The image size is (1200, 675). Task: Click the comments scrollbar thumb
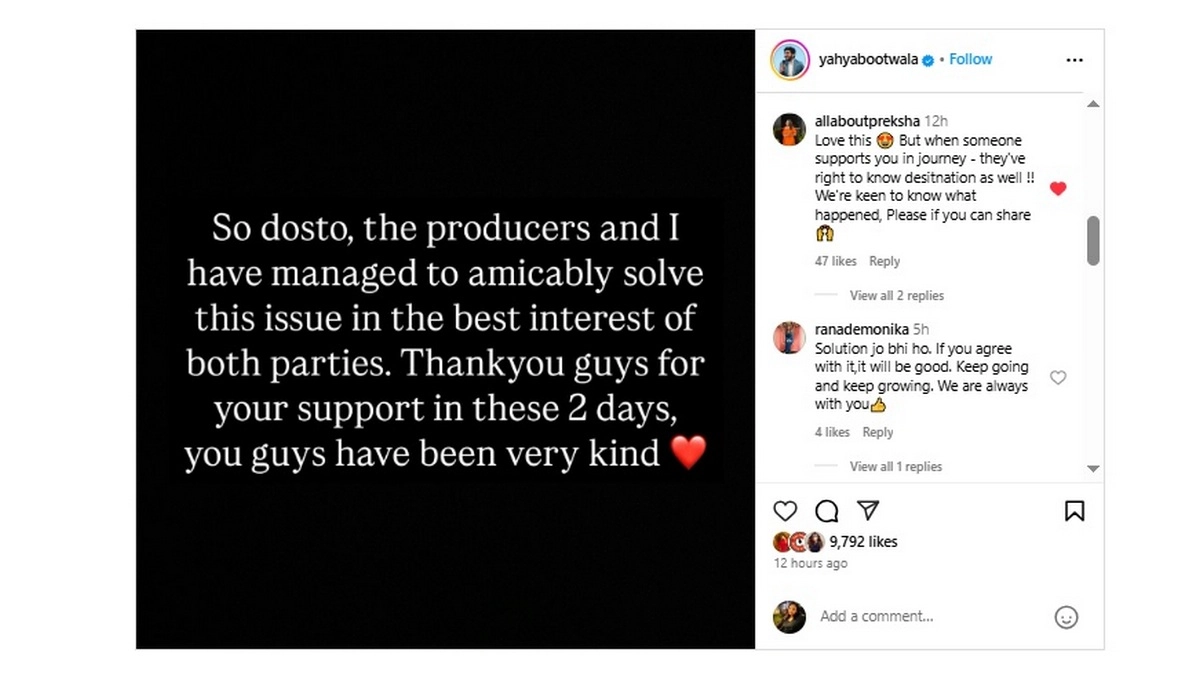tap(1093, 240)
